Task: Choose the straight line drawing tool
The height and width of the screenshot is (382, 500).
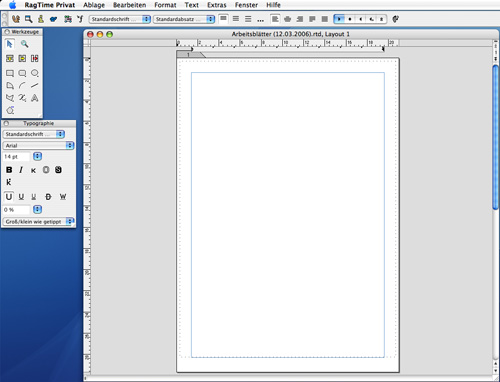Action: pyautogui.click(x=35, y=86)
